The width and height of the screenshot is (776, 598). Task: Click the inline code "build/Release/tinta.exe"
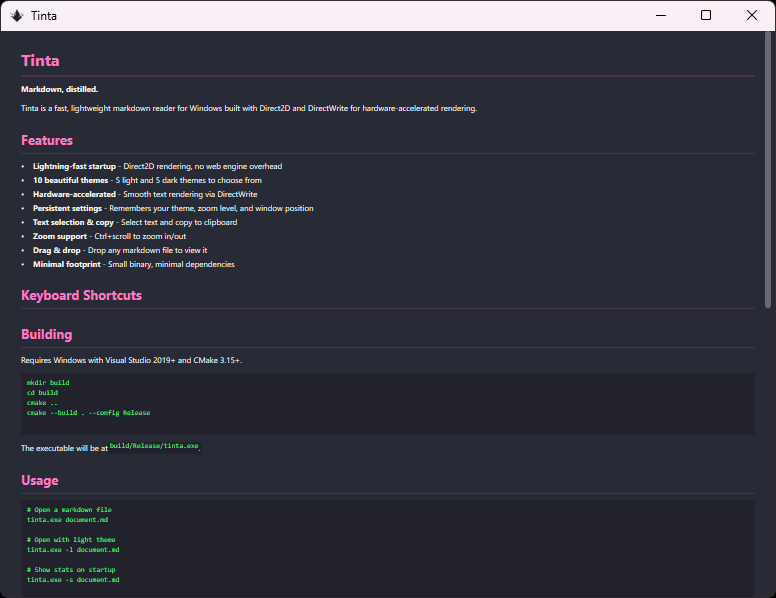[x=154, y=445]
